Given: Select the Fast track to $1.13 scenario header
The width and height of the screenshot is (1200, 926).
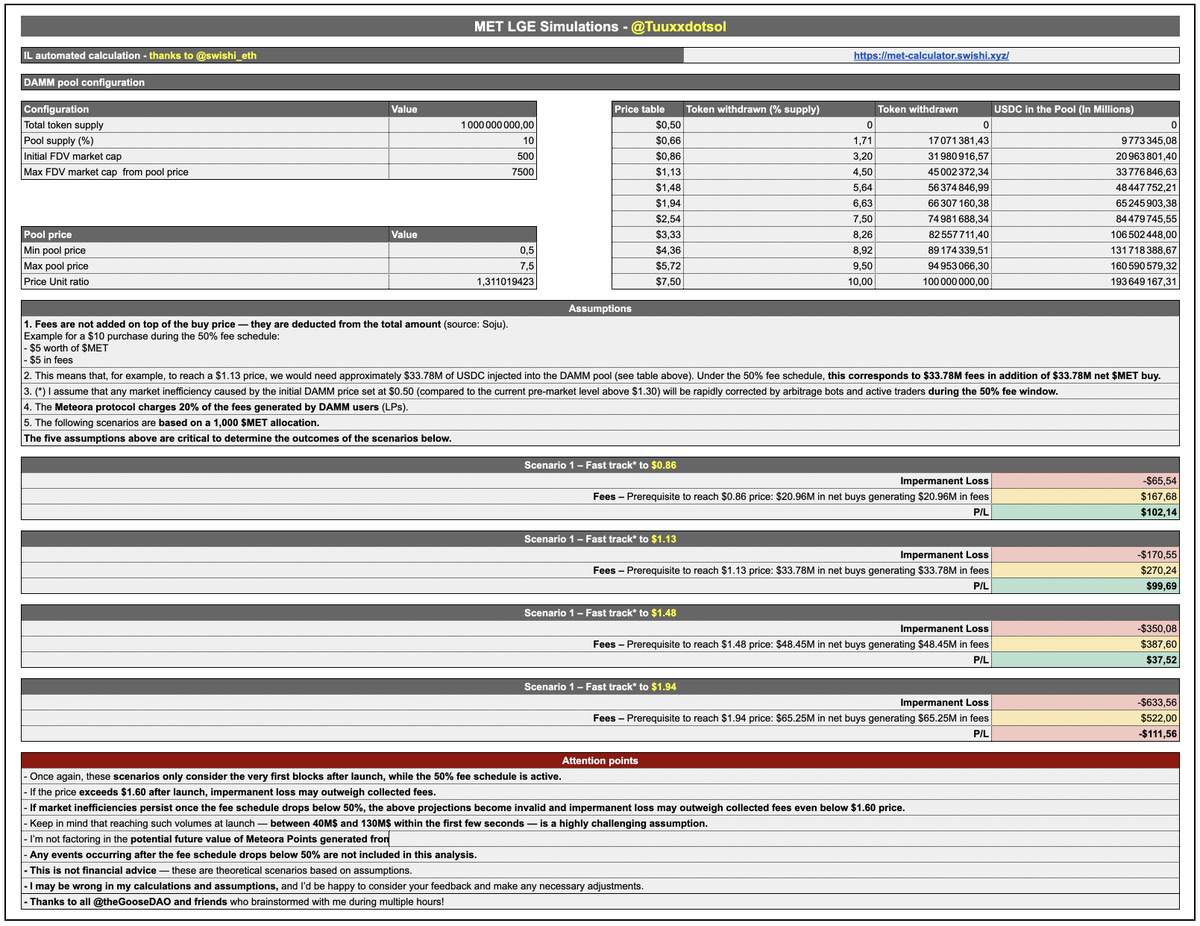Looking at the screenshot, I should (x=600, y=539).
